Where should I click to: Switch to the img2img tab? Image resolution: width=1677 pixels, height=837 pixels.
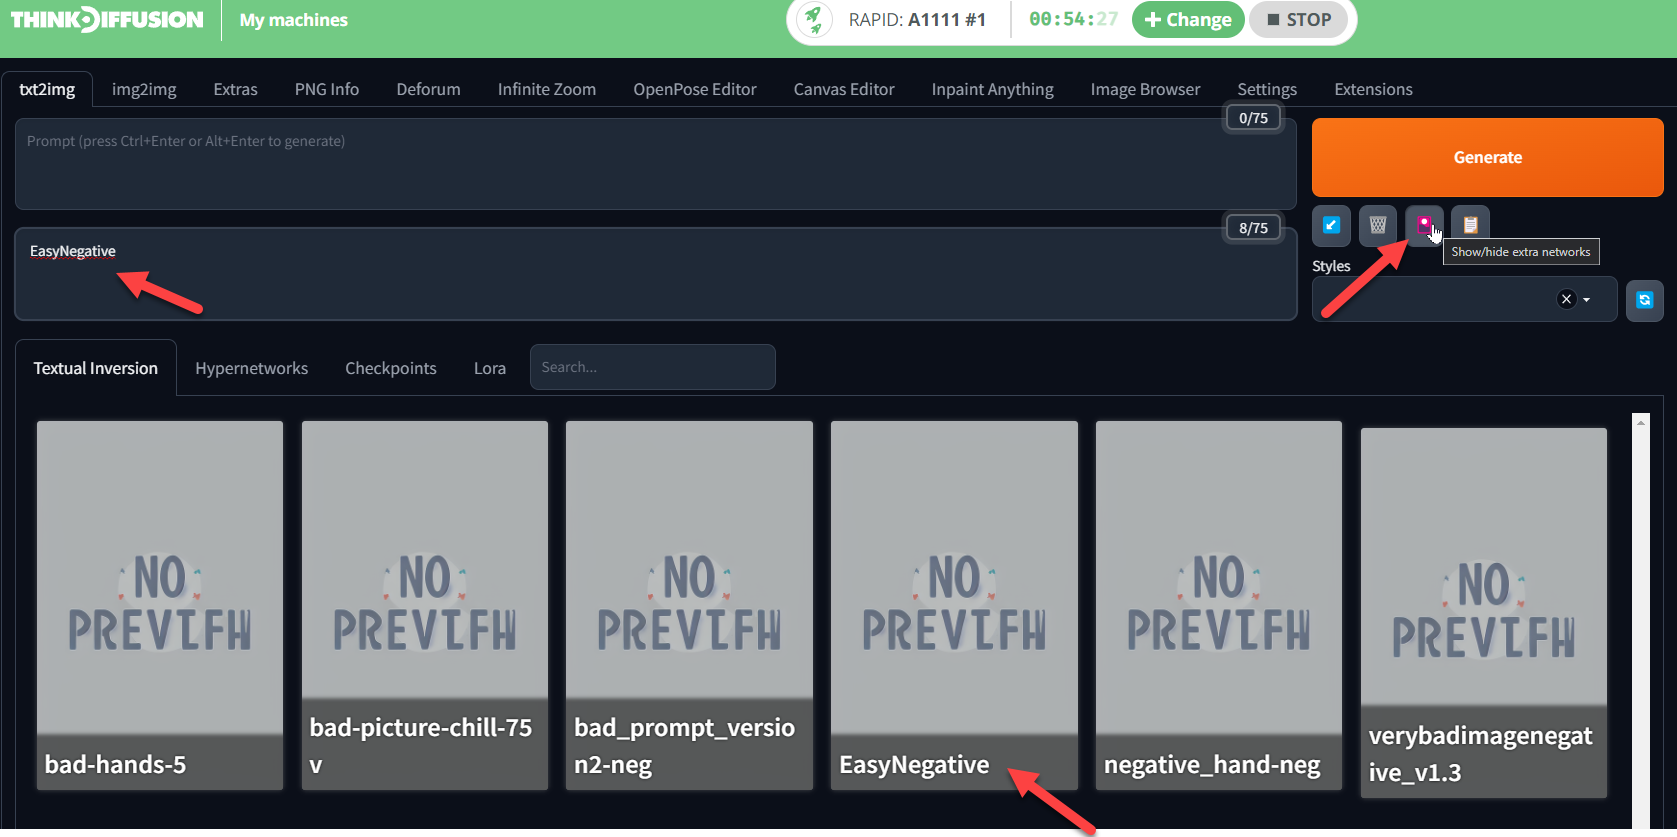click(x=144, y=89)
